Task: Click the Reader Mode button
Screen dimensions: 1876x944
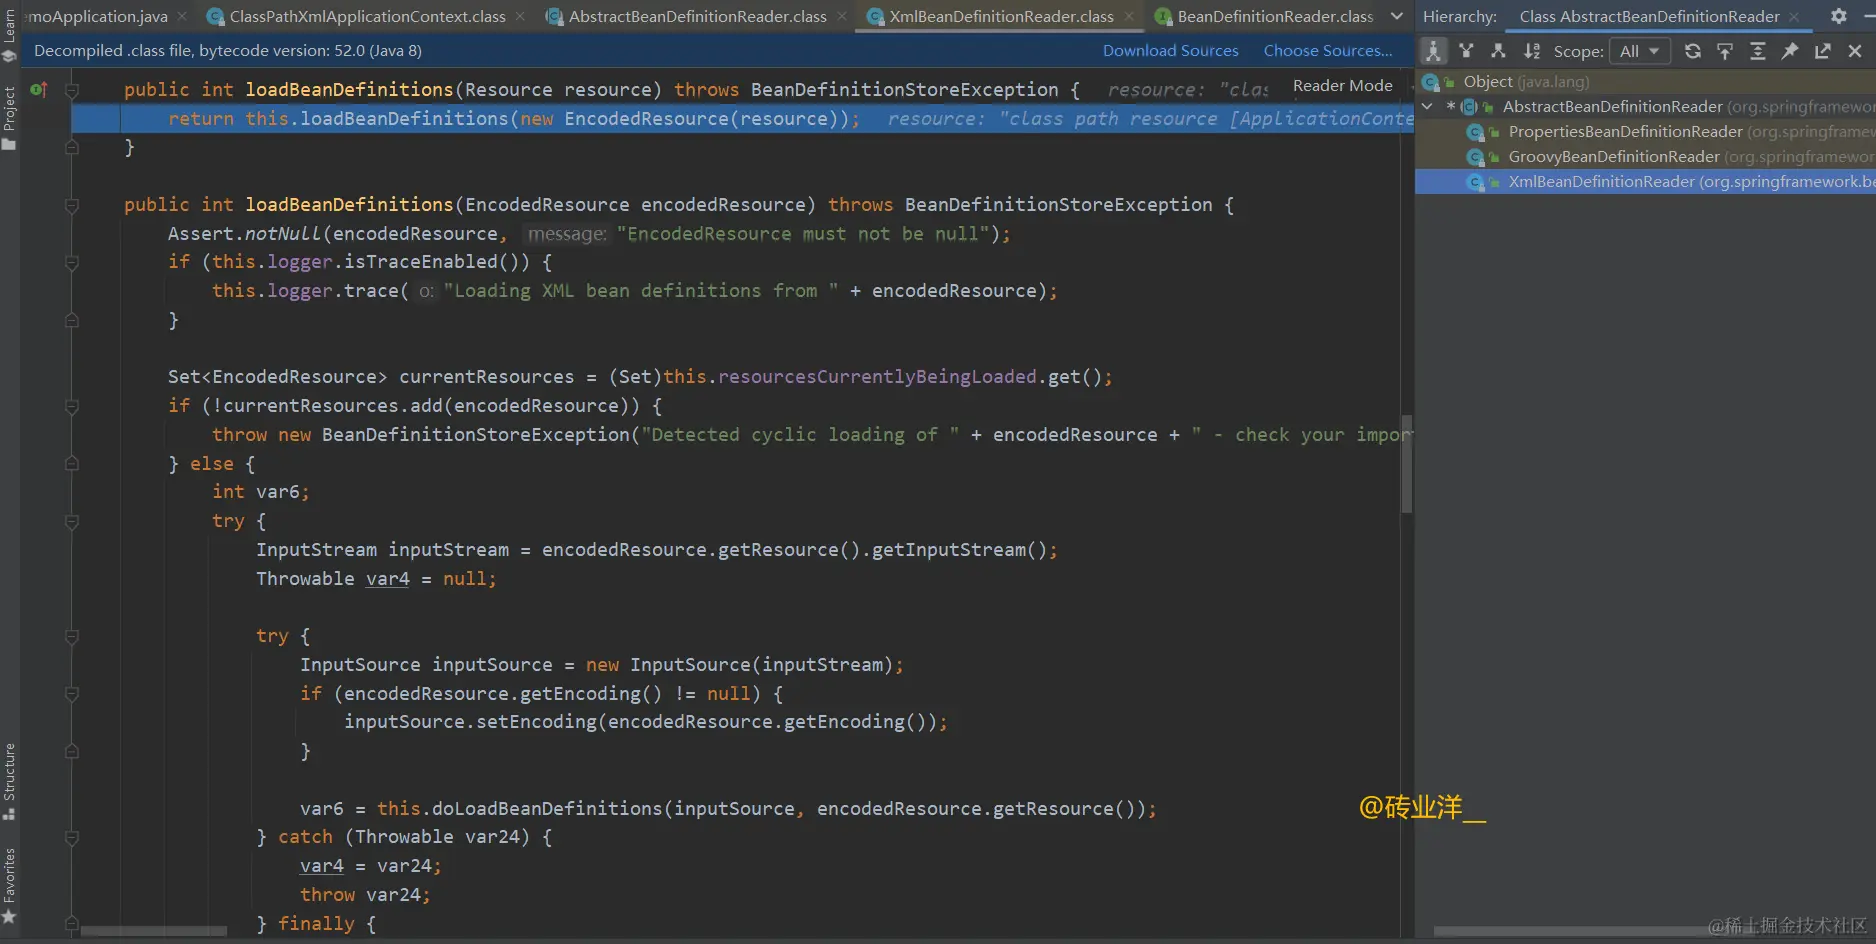Action: click(1342, 86)
